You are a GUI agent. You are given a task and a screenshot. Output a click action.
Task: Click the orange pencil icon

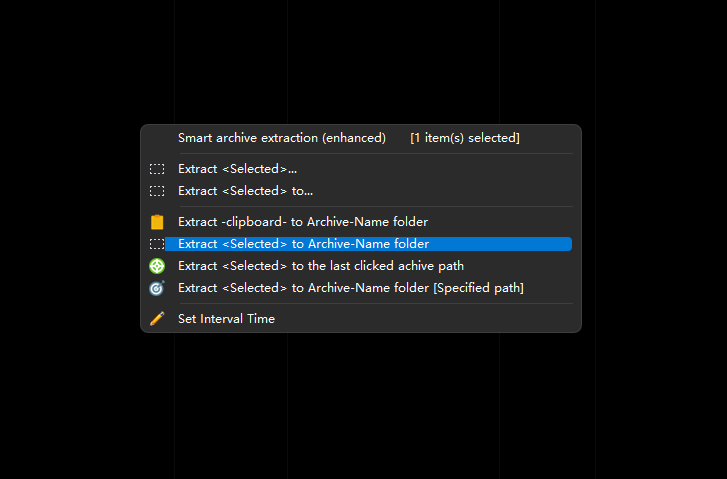157,319
